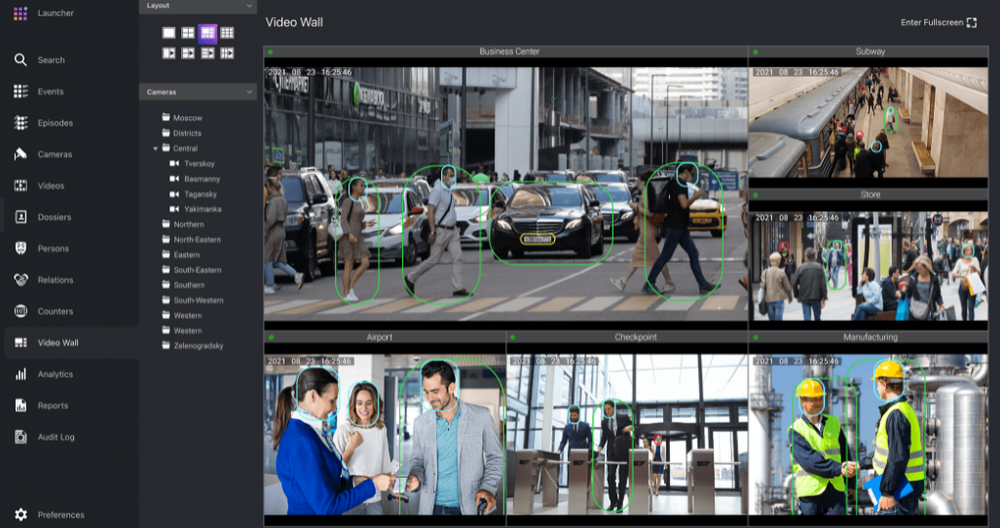The width and height of the screenshot is (1000, 528).
Task: Click the Basmanny camera icon
Action: [174, 179]
